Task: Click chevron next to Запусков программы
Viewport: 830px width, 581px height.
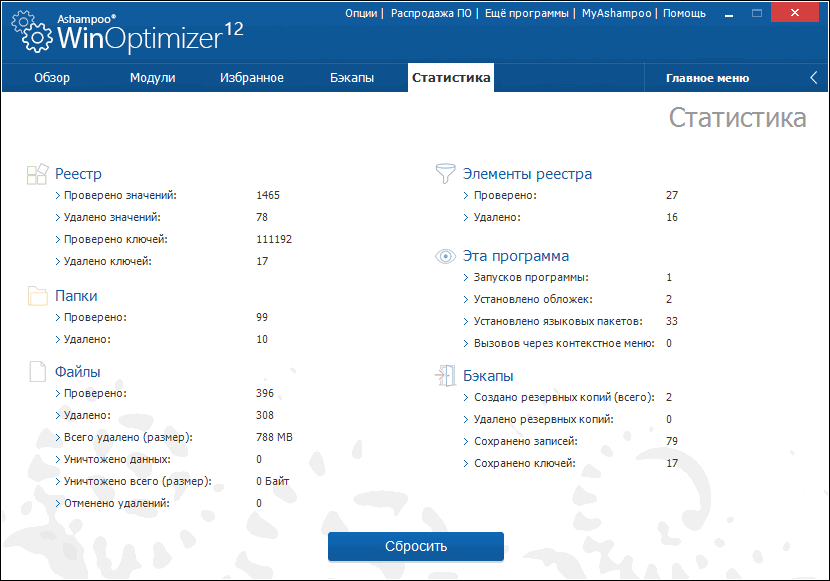Action: point(466,278)
